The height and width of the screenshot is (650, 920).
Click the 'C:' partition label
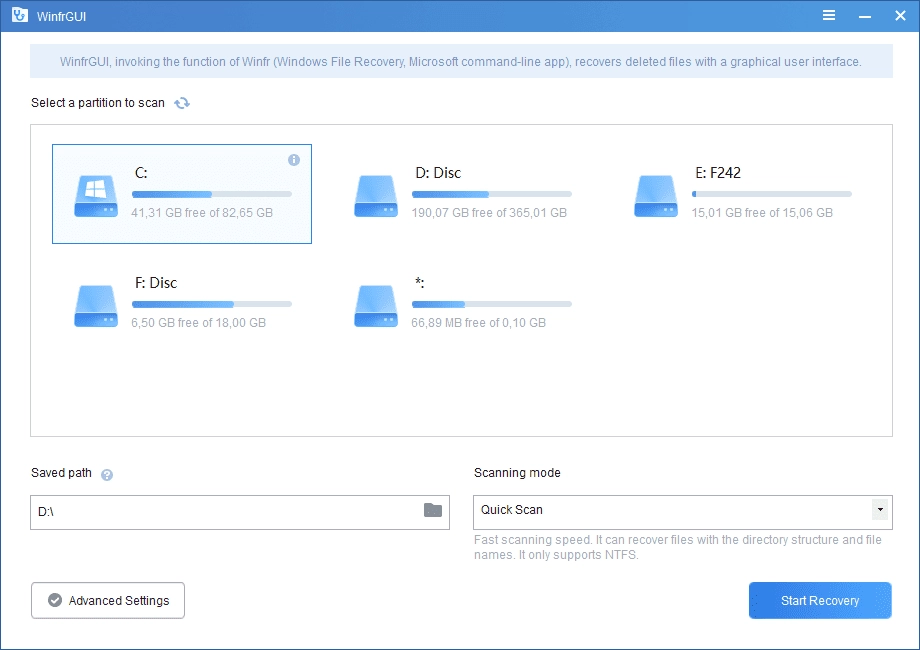click(x=141, y=173)
